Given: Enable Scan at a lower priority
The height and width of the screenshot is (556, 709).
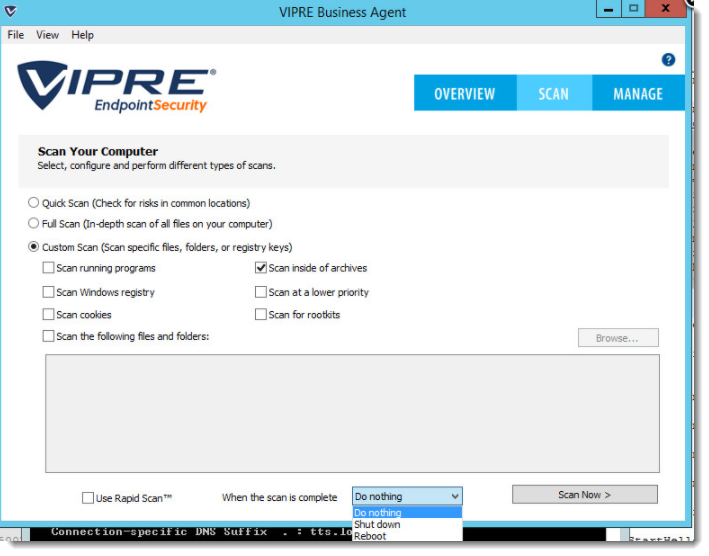Looking at the screenshot, I should [x=261, y=292].
